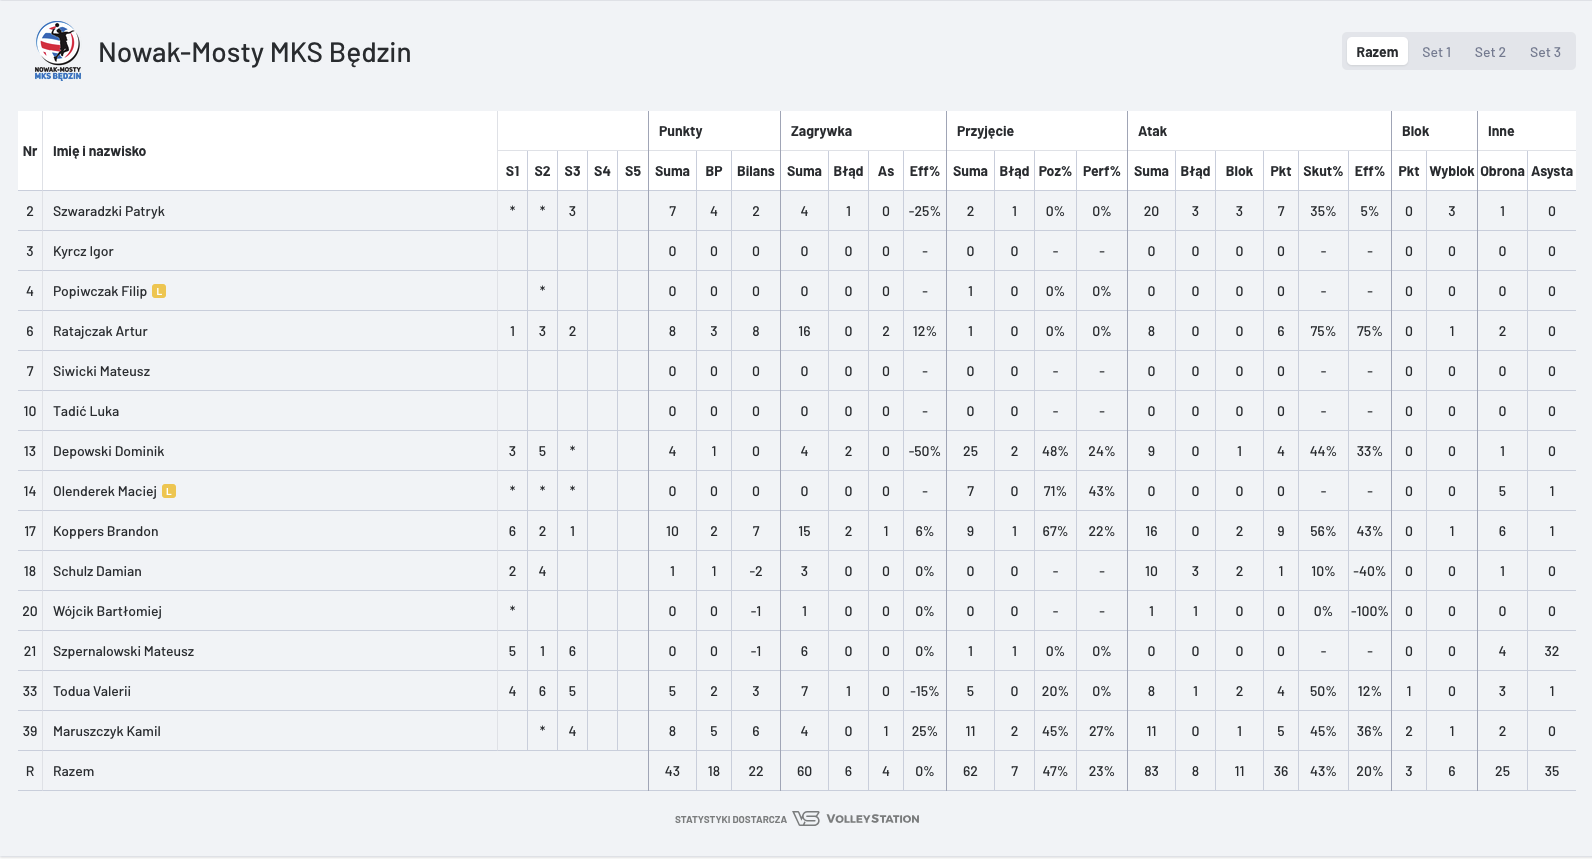Switch to the Razem tab

pos(1377,52)
